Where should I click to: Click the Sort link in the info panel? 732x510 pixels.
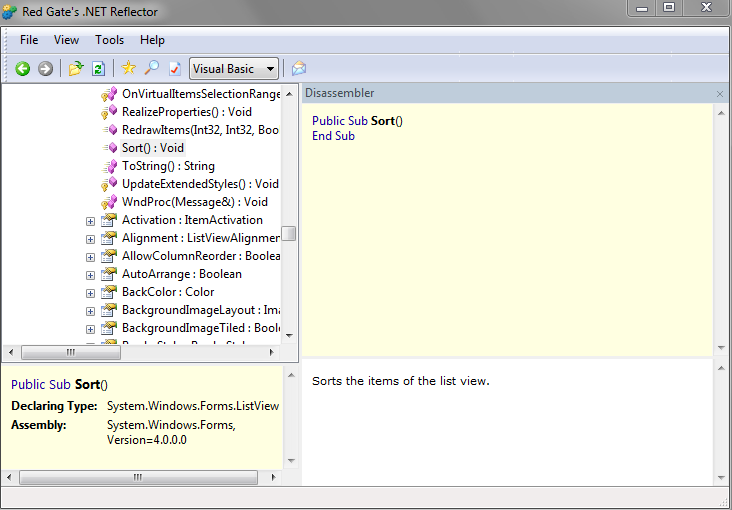pyautogui.click(x=87, y=384)
